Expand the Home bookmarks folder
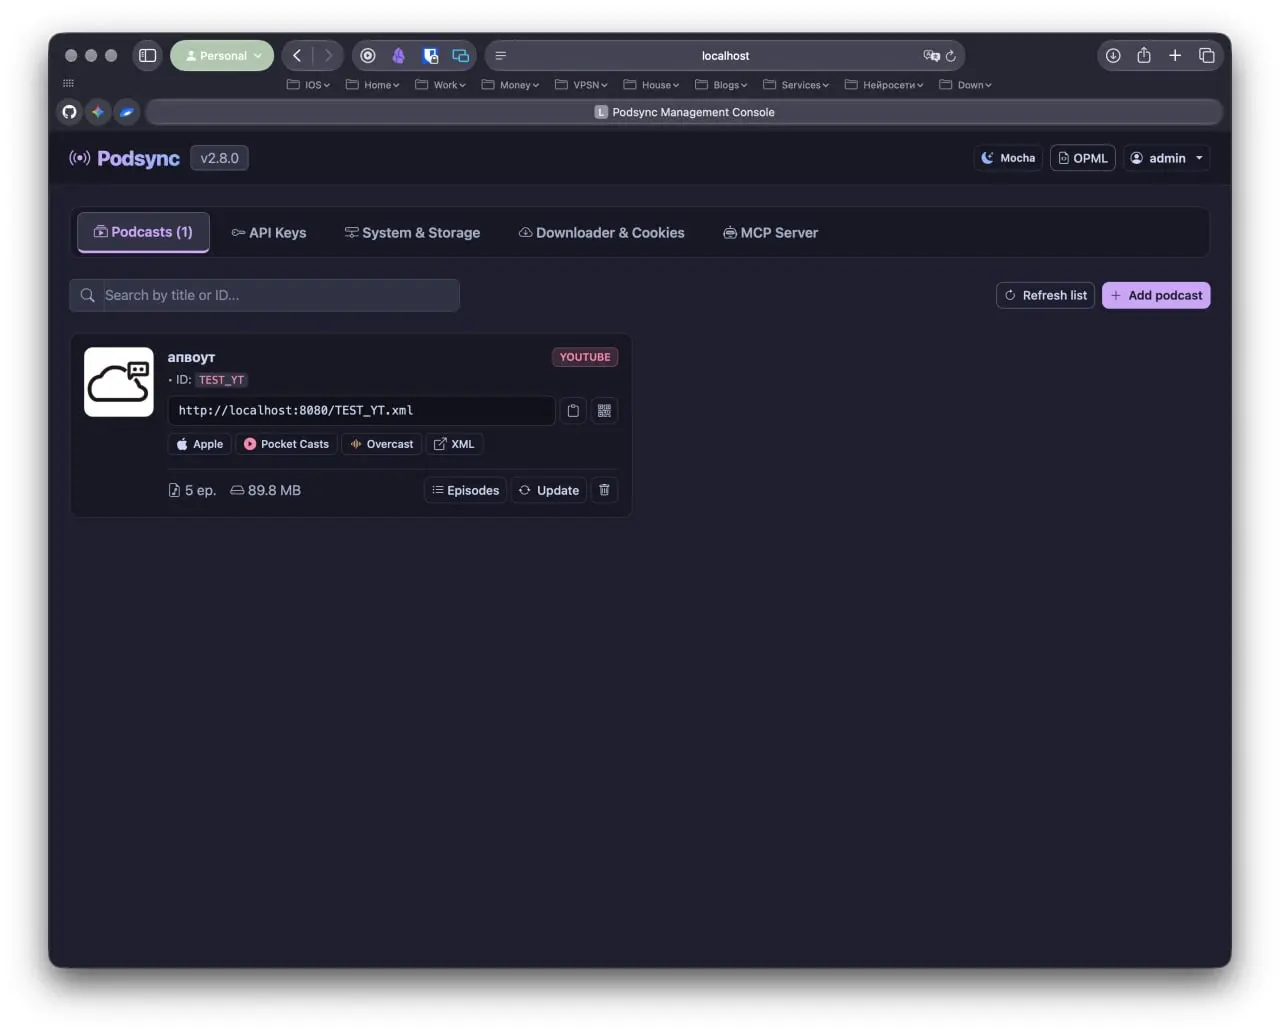This screenshot has width=1280, height=1032. (372, 85)
